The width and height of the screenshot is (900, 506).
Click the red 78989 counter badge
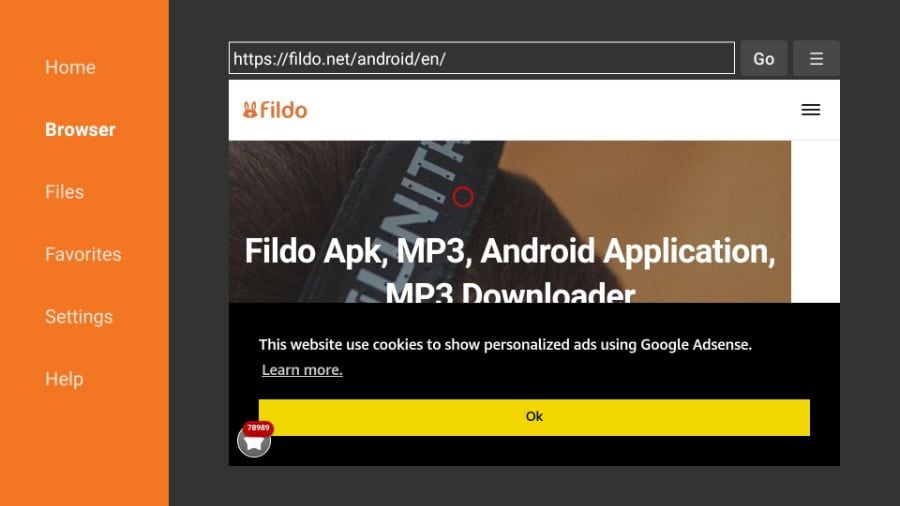258,428
